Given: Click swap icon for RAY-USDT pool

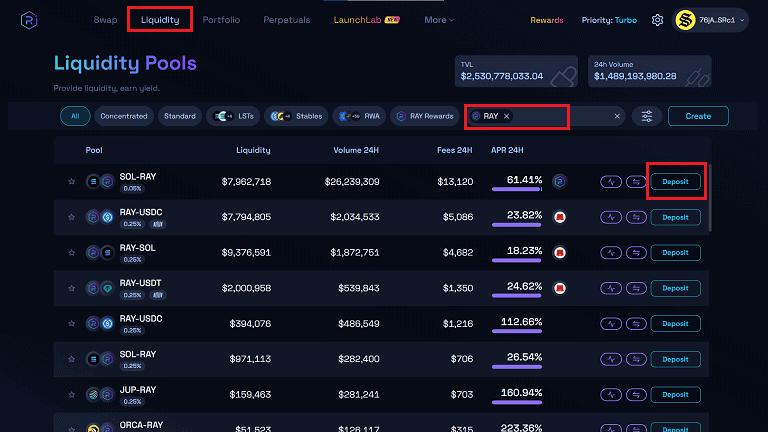Looking at the screenshot, I should click(636, 288).
